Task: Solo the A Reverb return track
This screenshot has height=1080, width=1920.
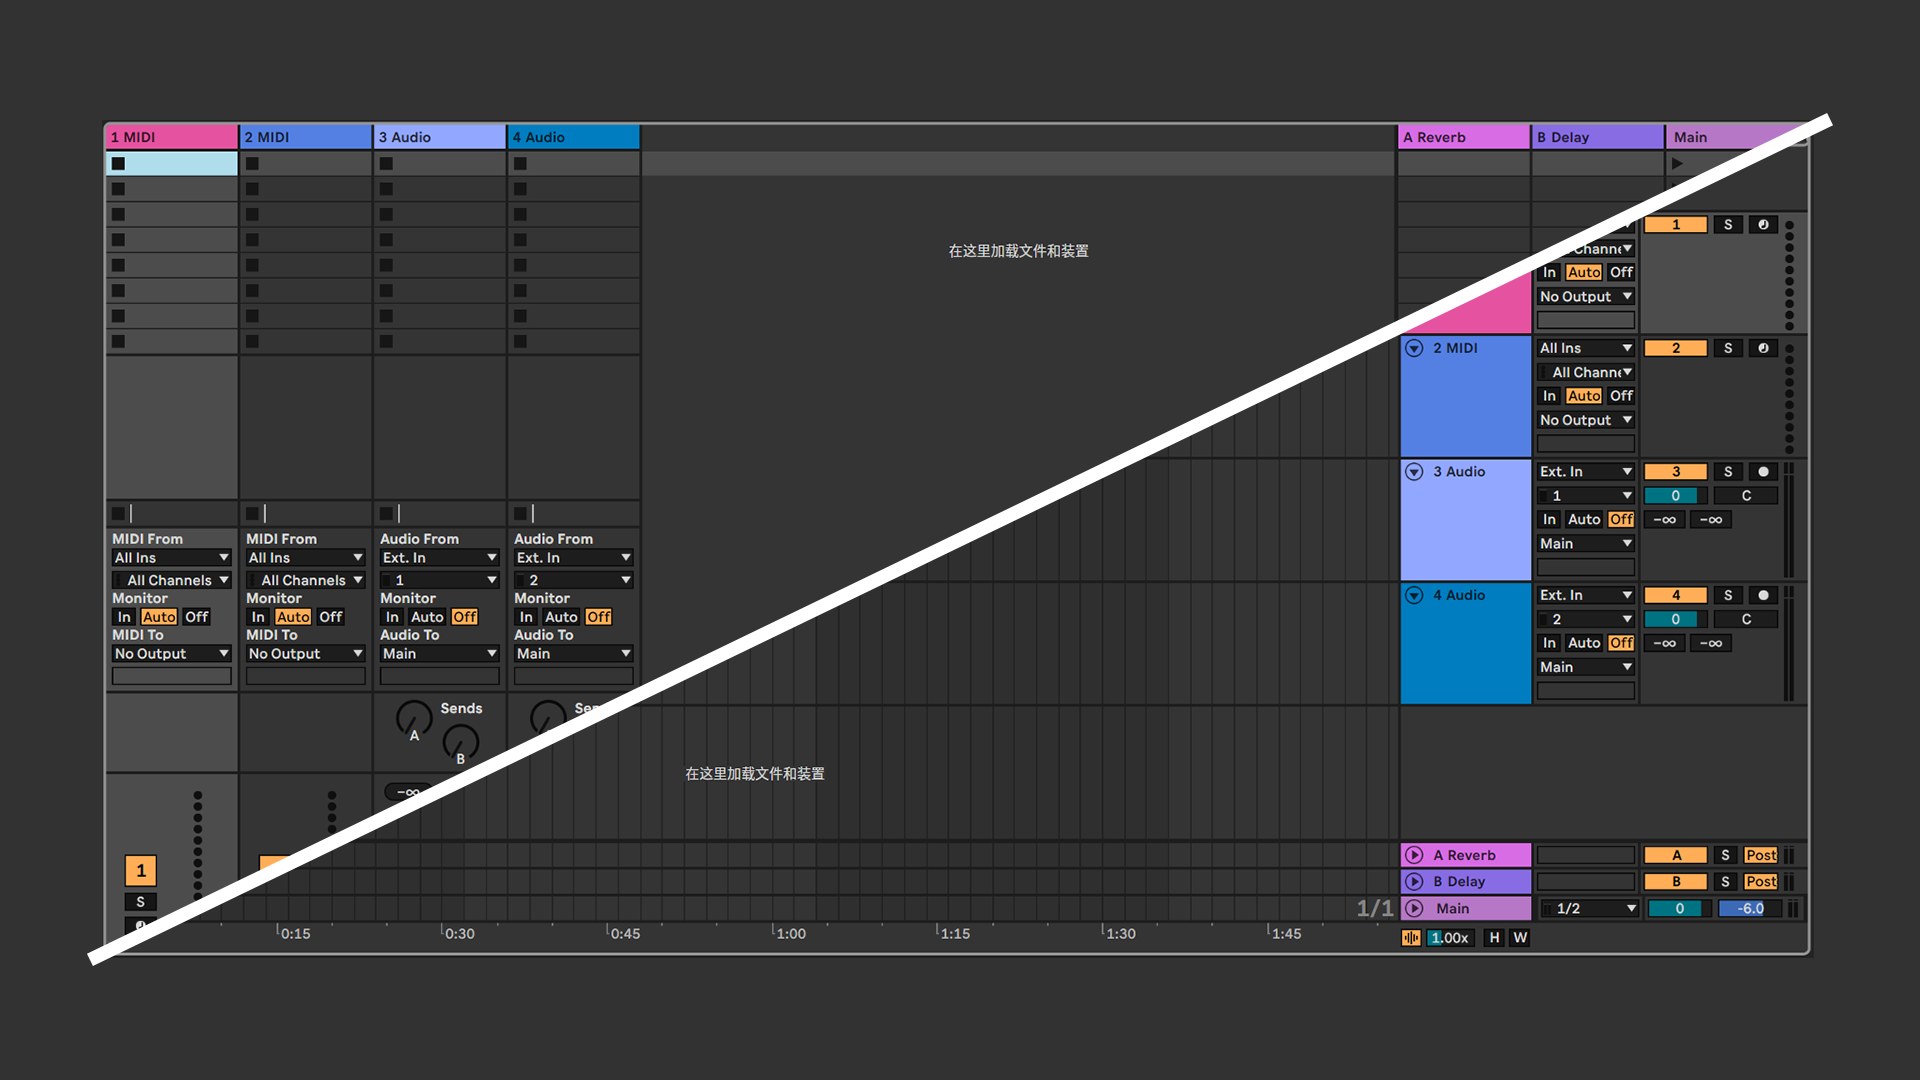Action: 1725,855
